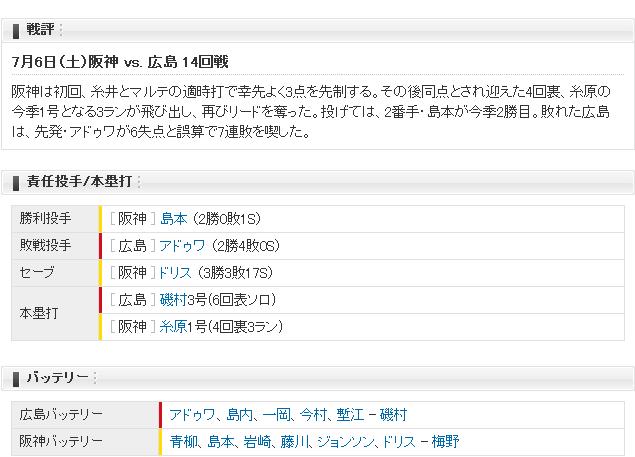635x457 pixels.
Task: Click 糸原 link in 本塁打 row
Action: [x=173, y=327]
